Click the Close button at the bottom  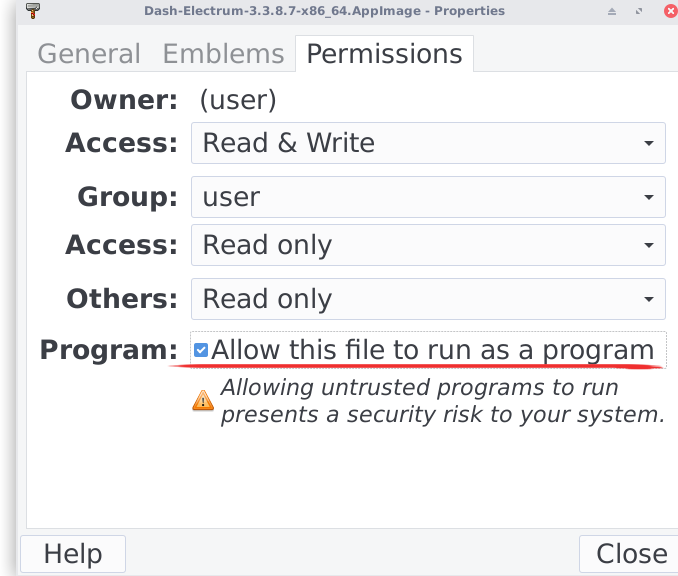click(x=630, y=554)
